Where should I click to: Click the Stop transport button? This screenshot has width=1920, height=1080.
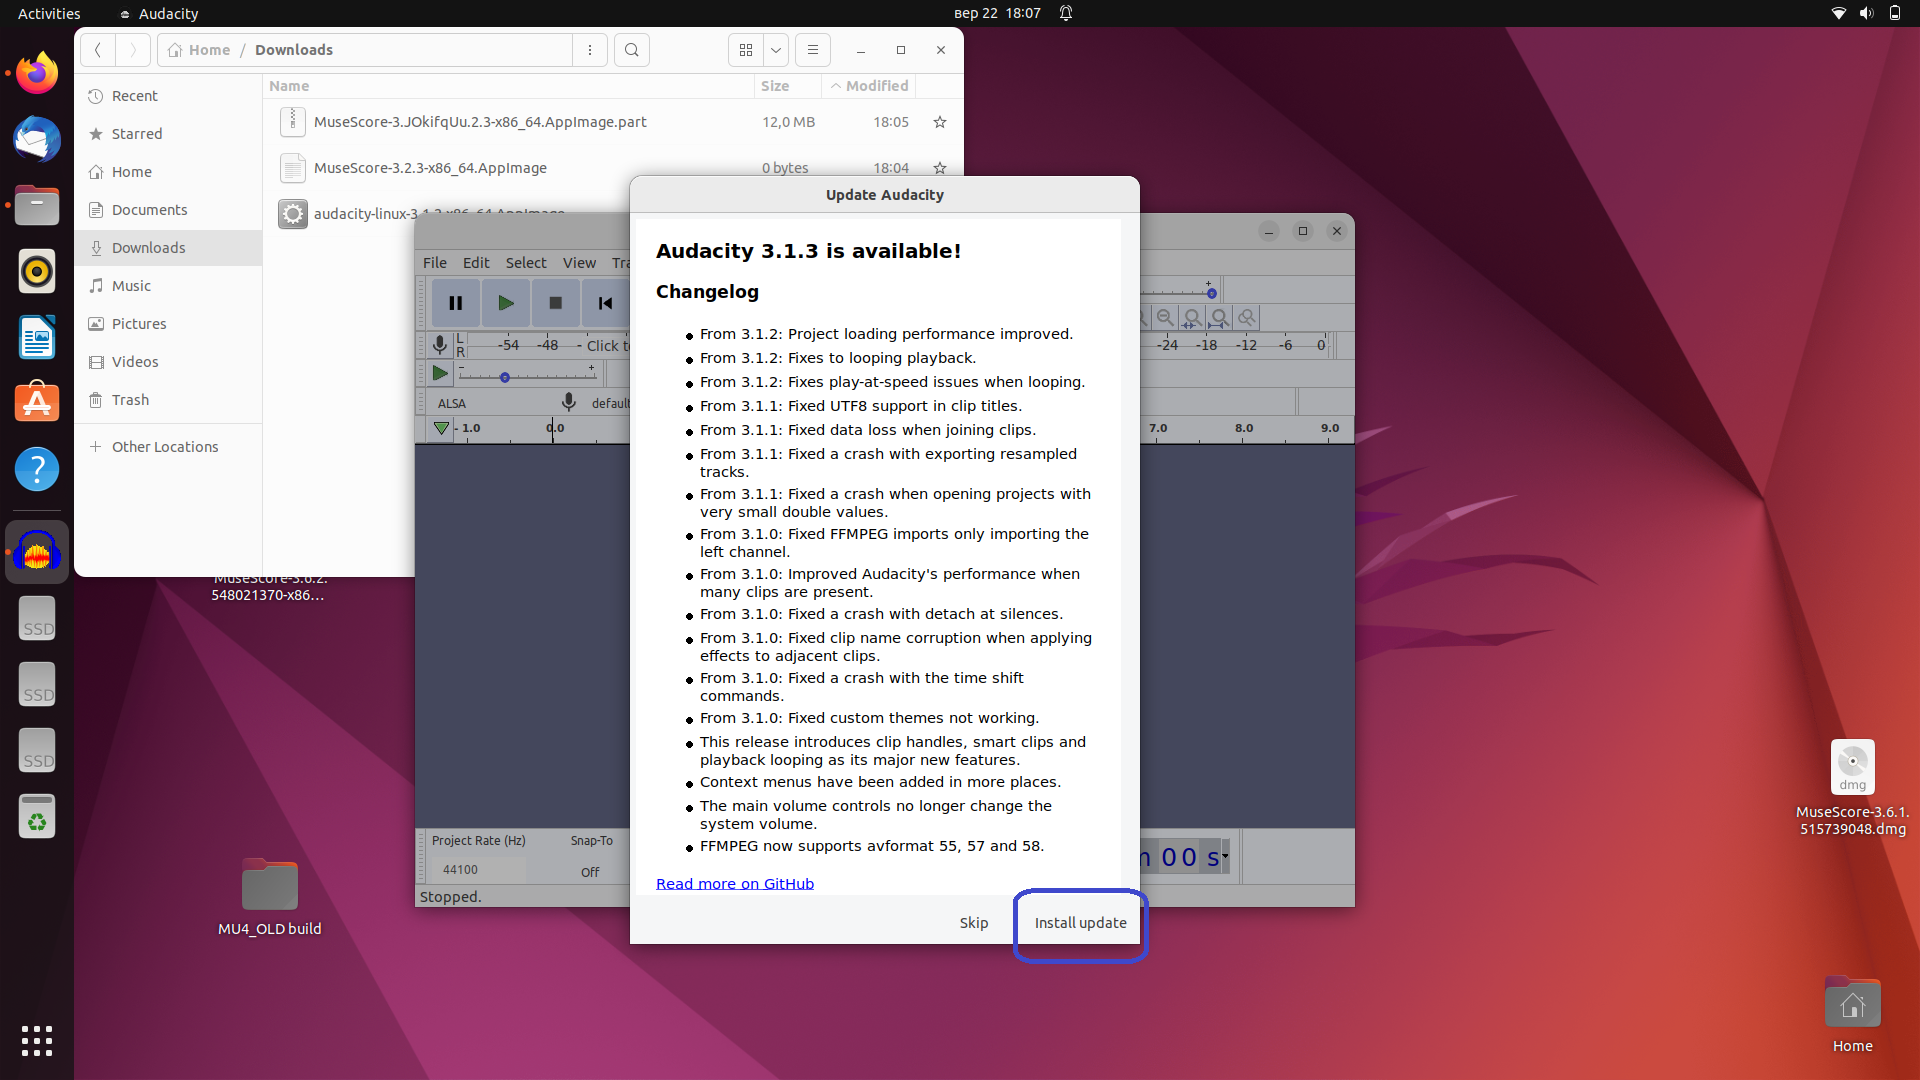point(555,303)
